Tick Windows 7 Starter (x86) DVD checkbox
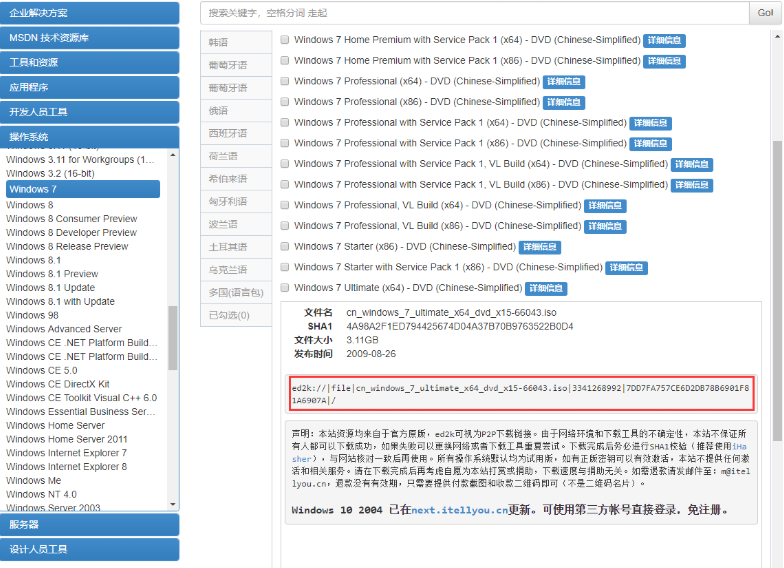 [x=286, y=247]
